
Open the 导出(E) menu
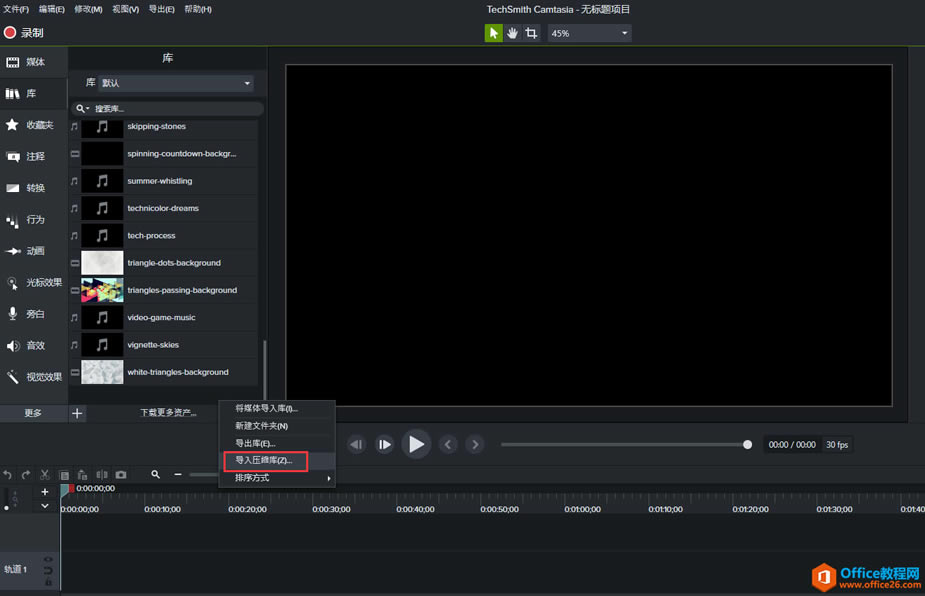(162, 9)
